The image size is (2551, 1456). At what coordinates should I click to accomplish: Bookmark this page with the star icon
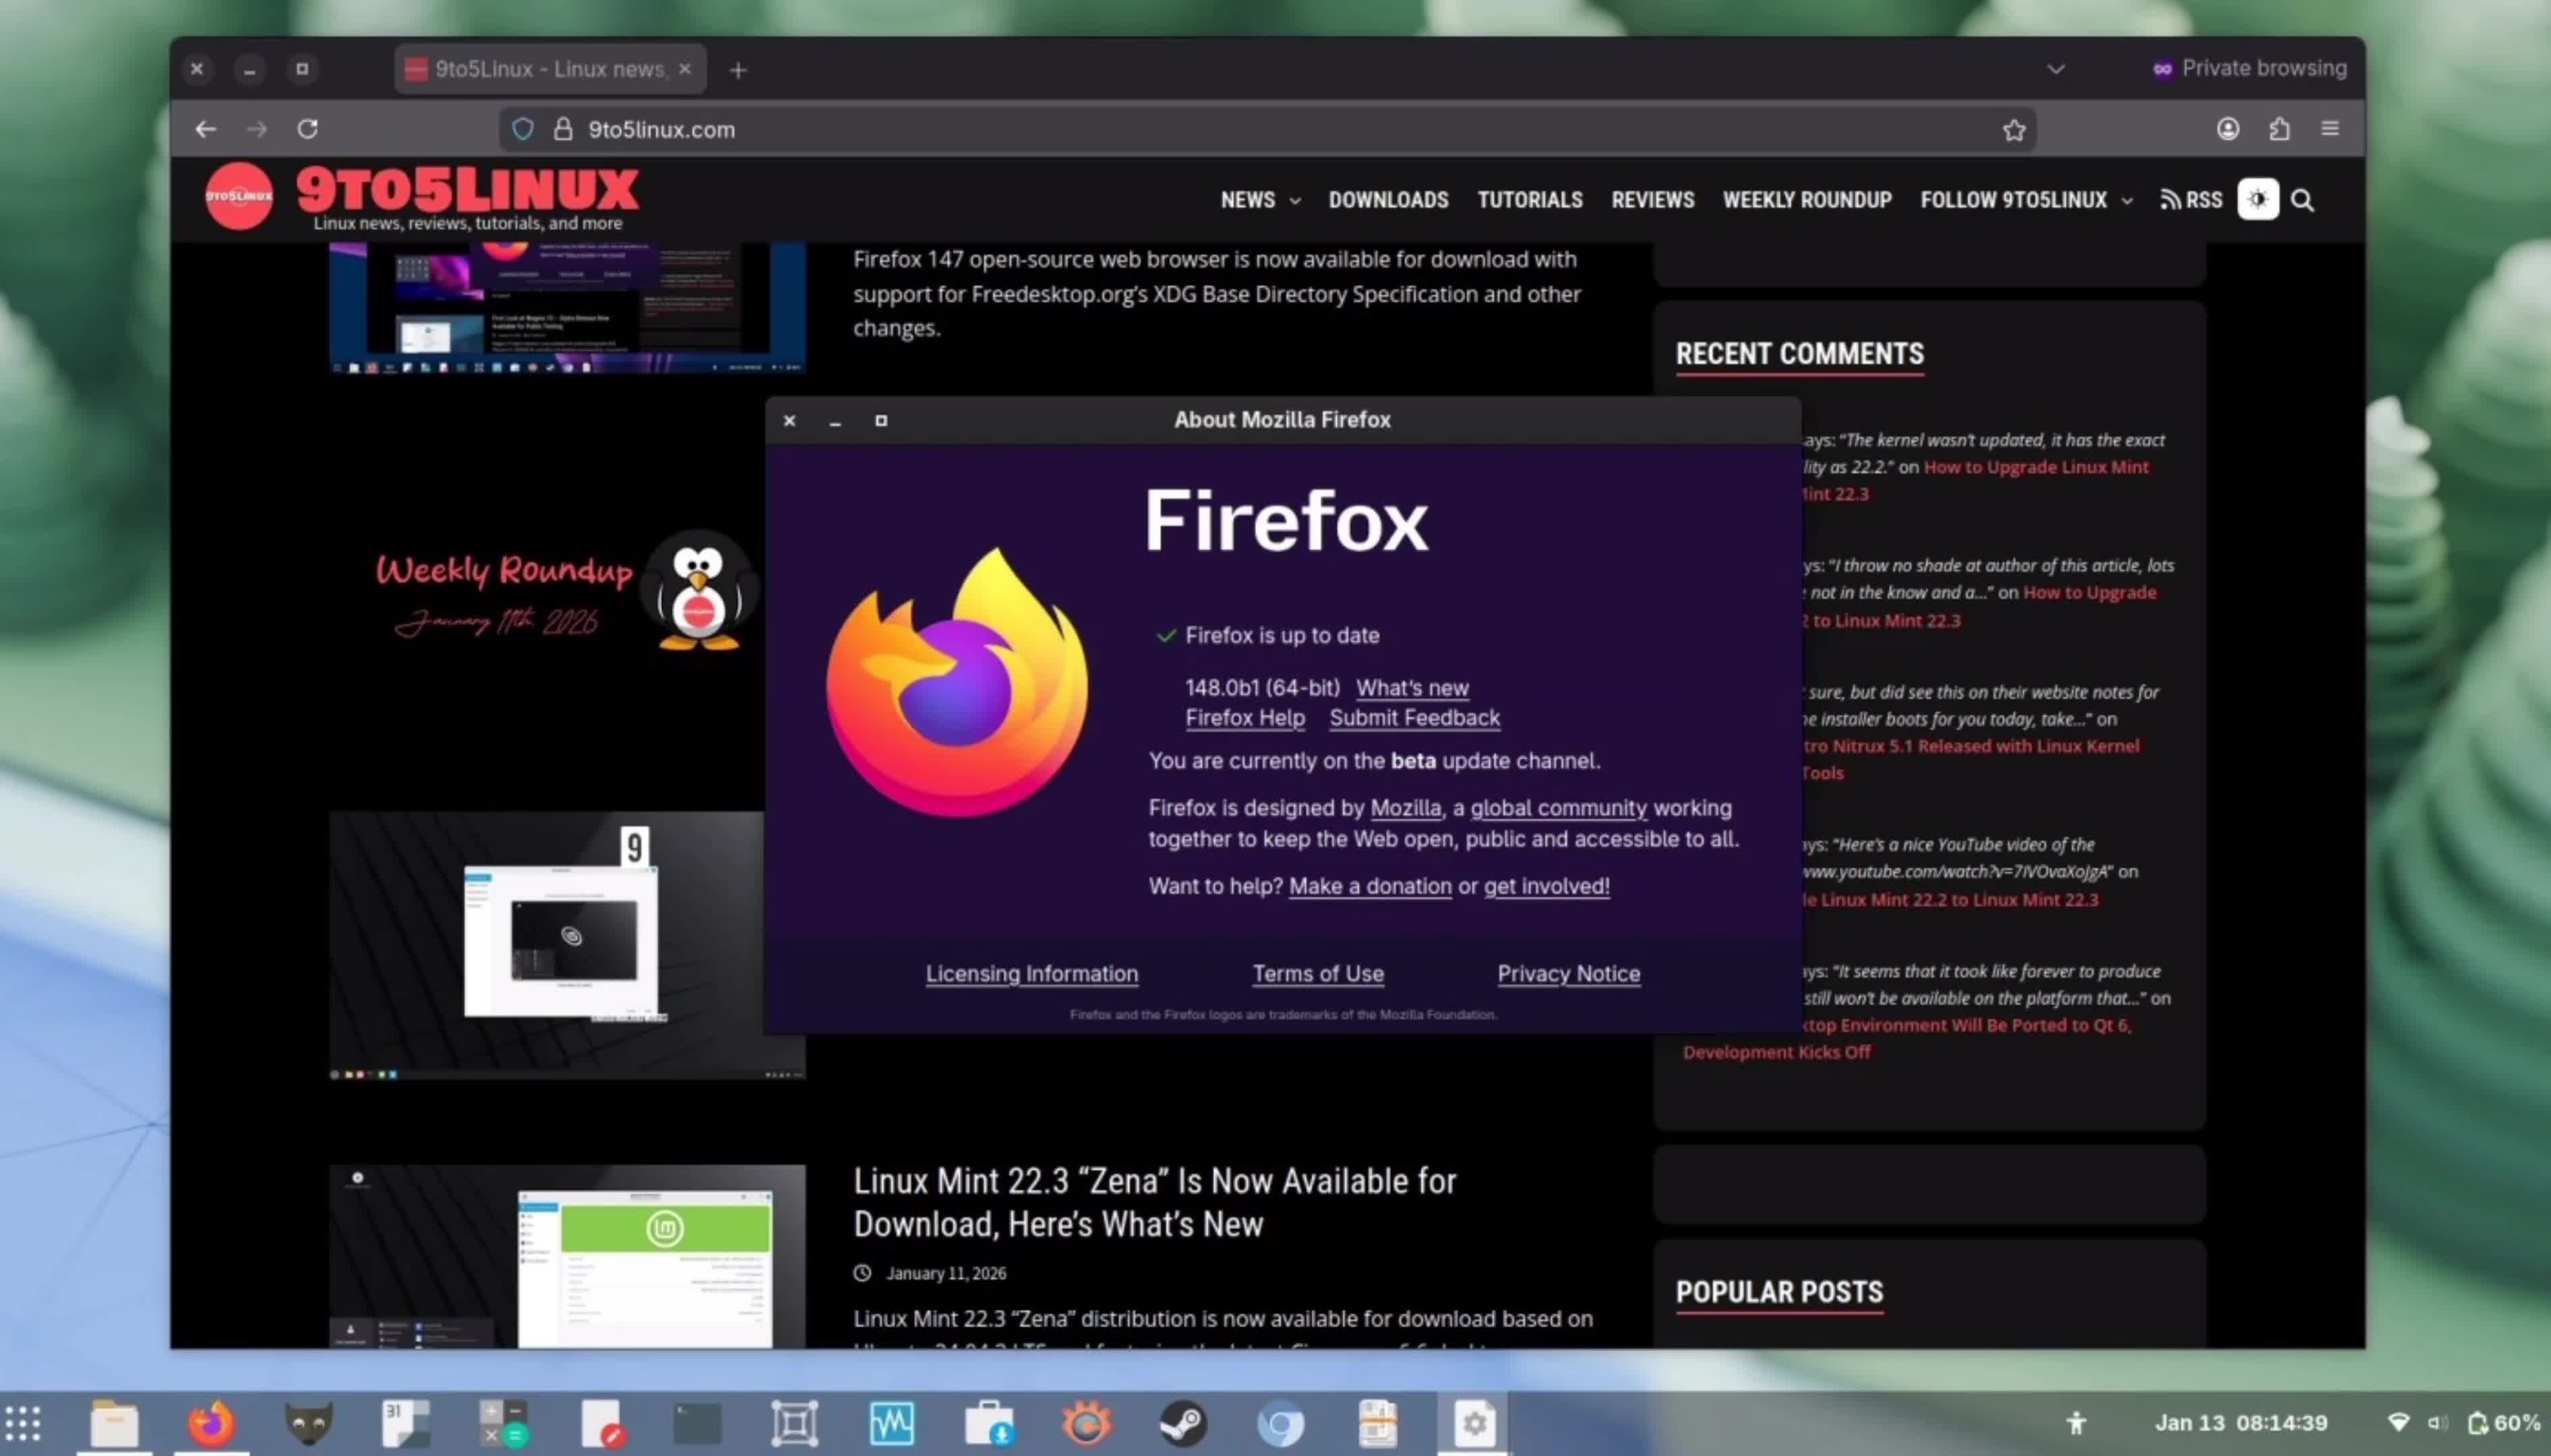coord(2013,128)
